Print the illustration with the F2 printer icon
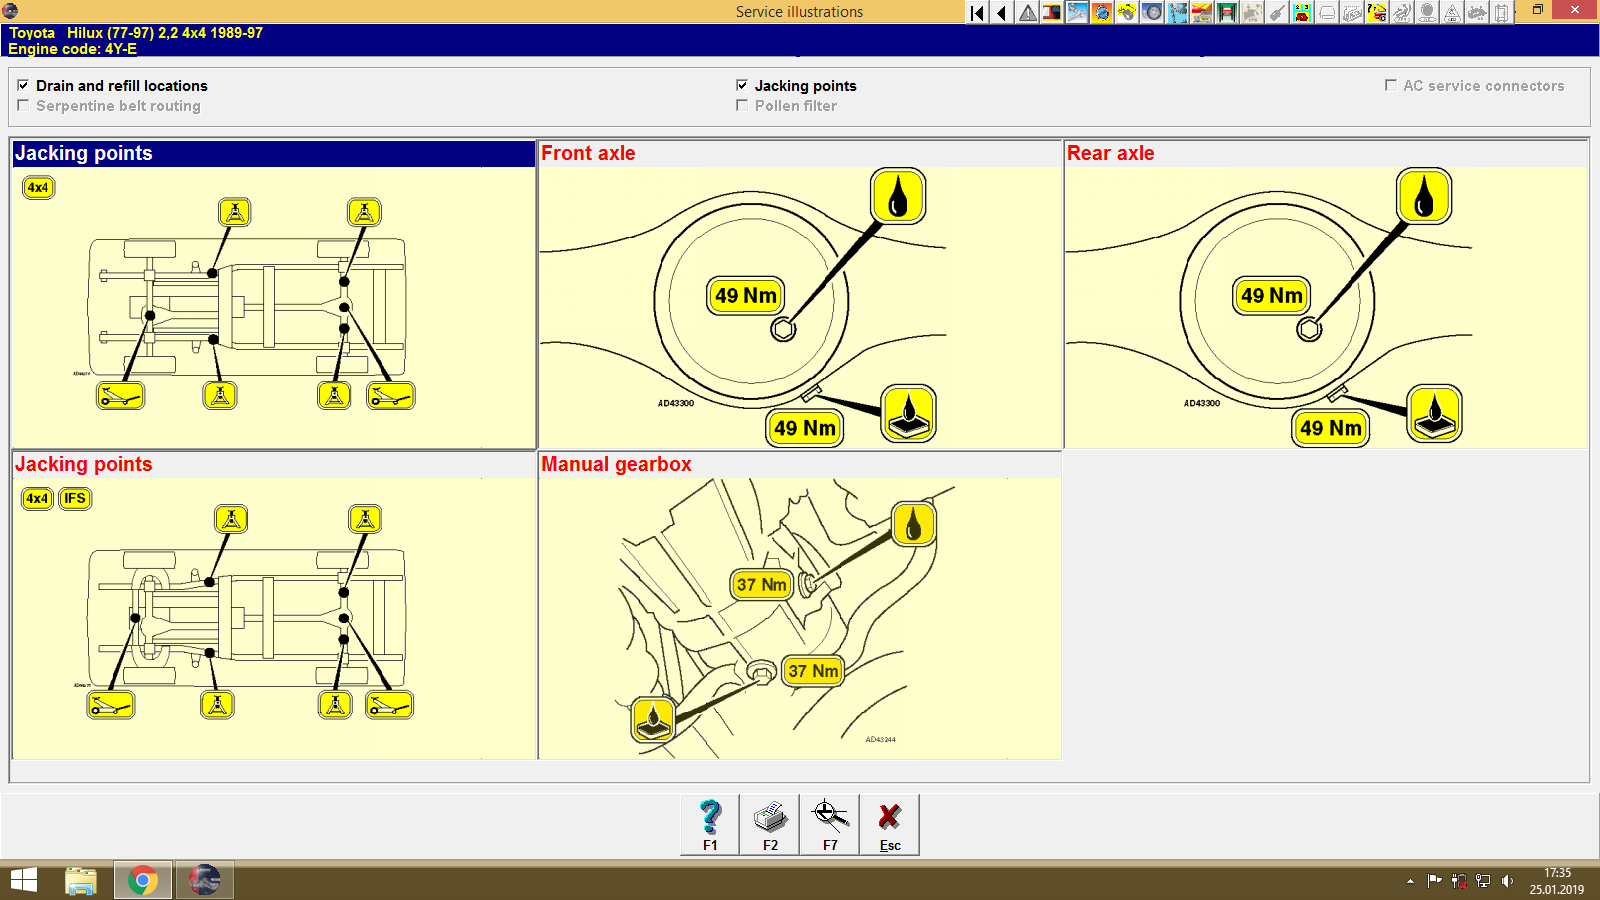The height and width of the screenshot is (900, 1600). [769, 822]
